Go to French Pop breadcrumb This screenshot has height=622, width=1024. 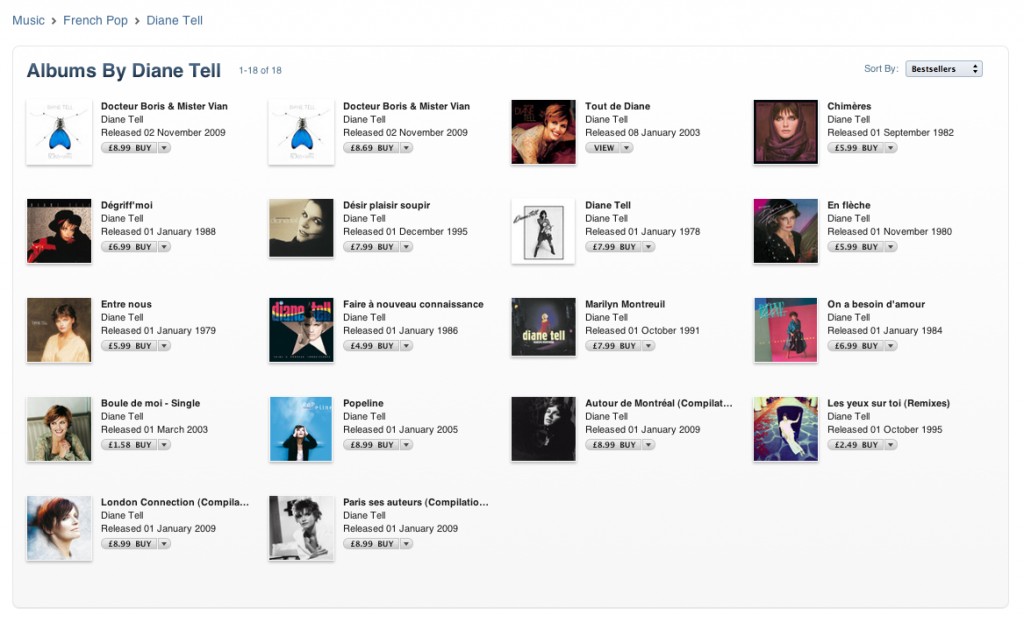[95, 20]
